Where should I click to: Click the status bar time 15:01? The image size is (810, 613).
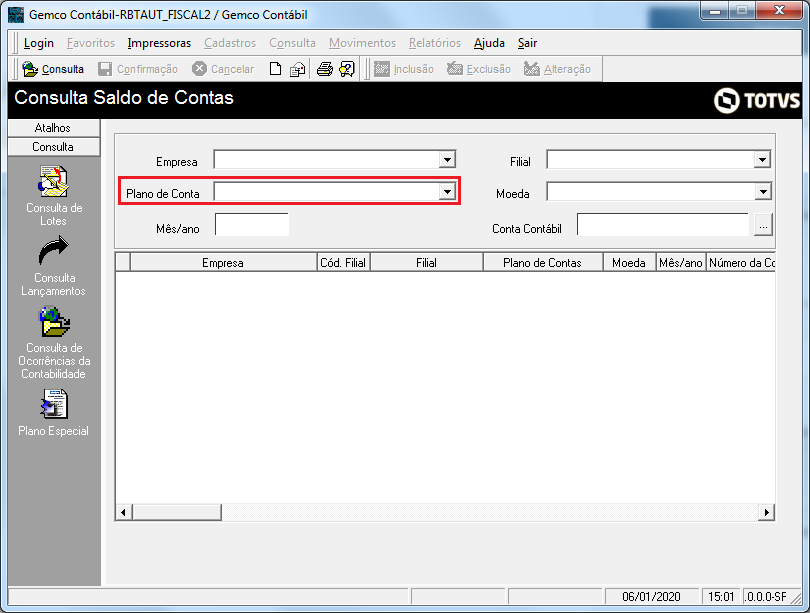tap(721, 596)
